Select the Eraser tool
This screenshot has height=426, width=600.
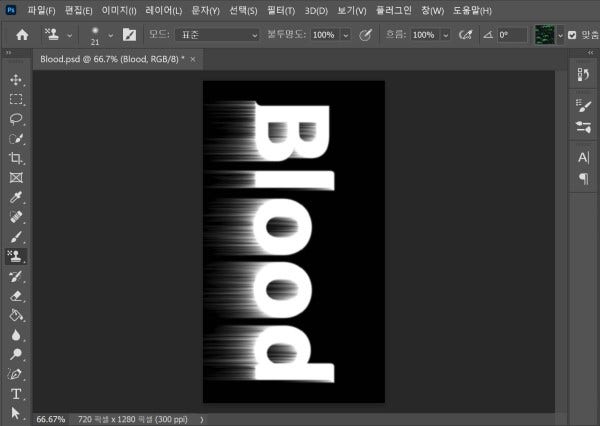[x=16, y=296]
